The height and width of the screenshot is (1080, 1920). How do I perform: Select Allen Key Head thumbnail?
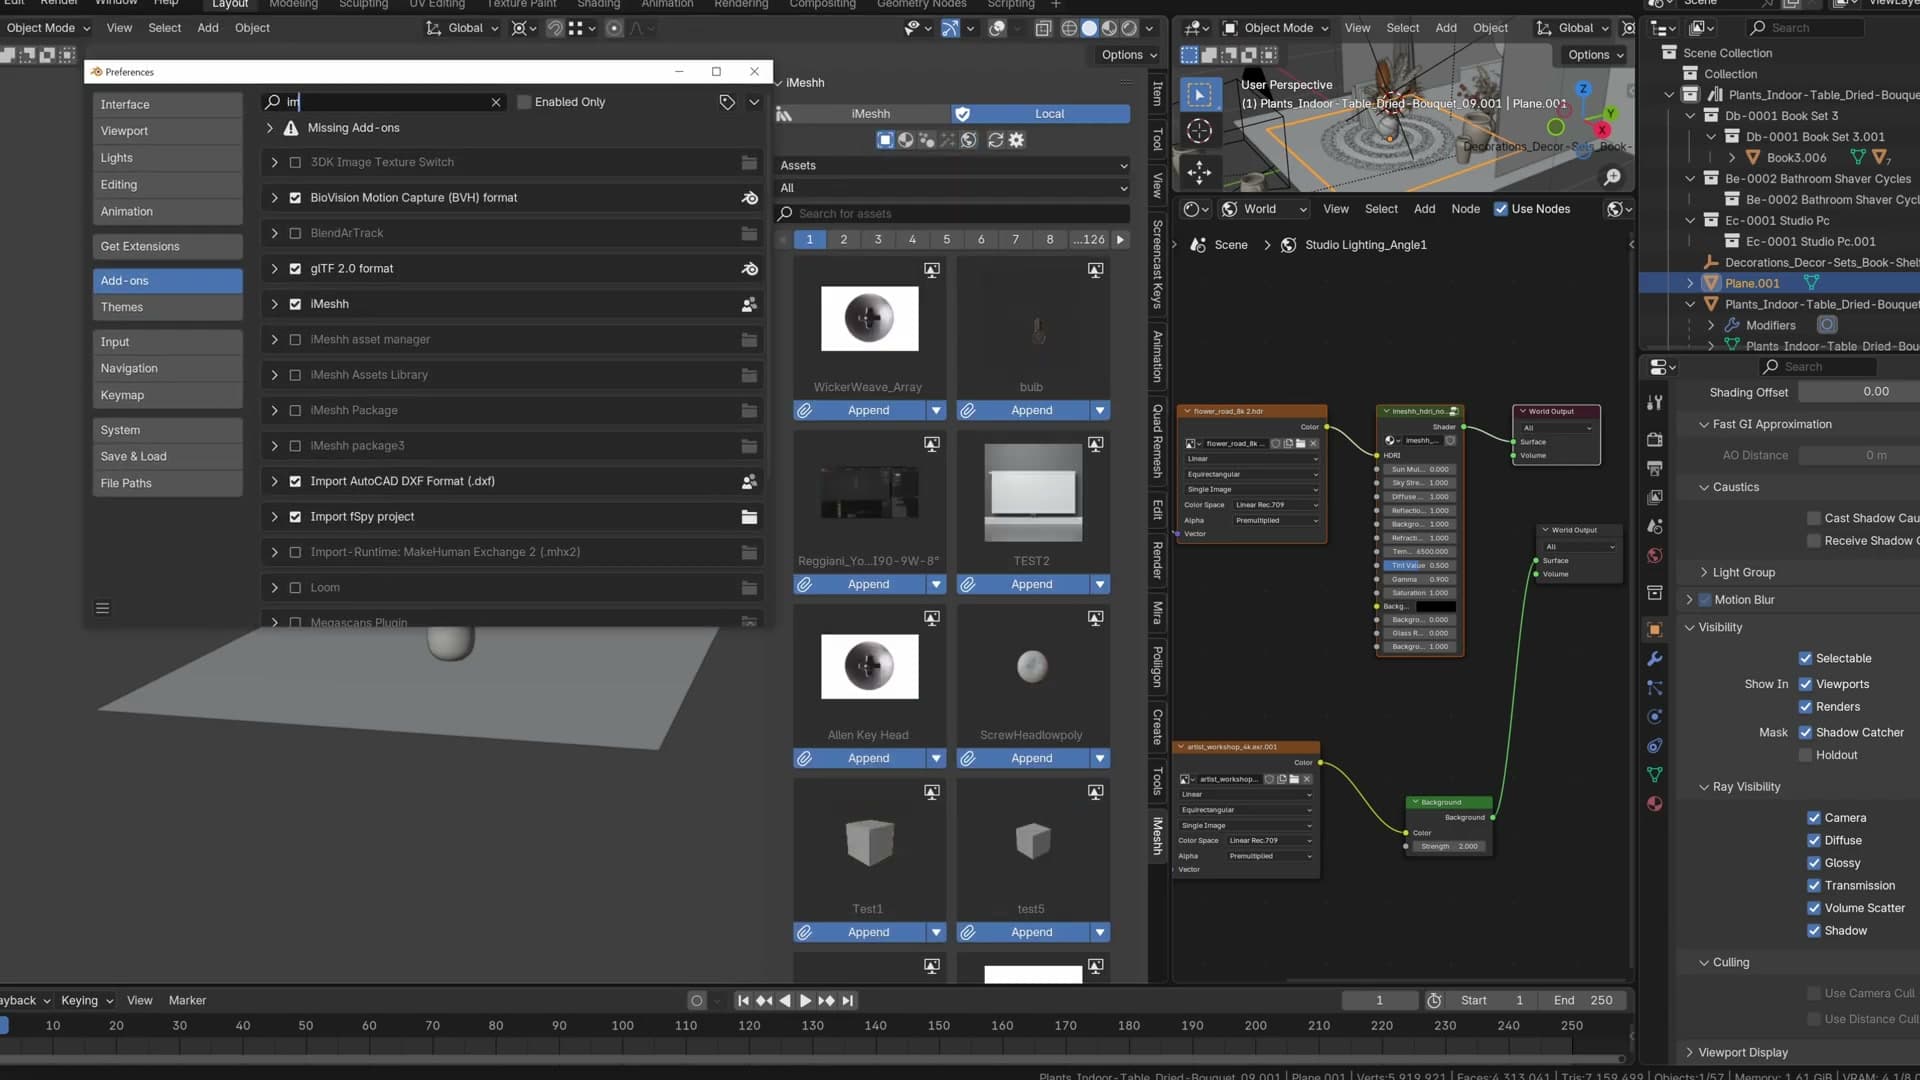(869, 667)
